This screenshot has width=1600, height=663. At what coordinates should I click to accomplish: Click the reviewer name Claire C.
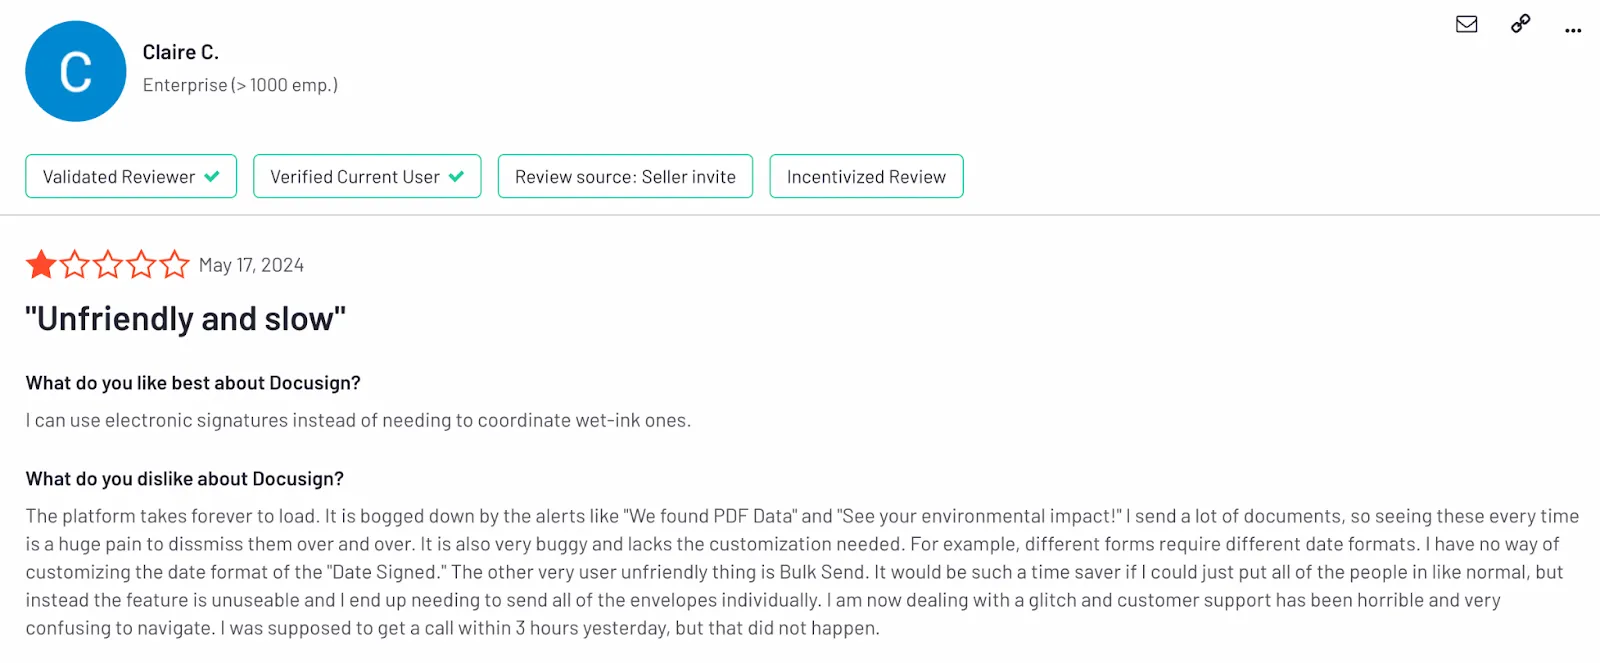pyautogui.click(x=181, y=51)
